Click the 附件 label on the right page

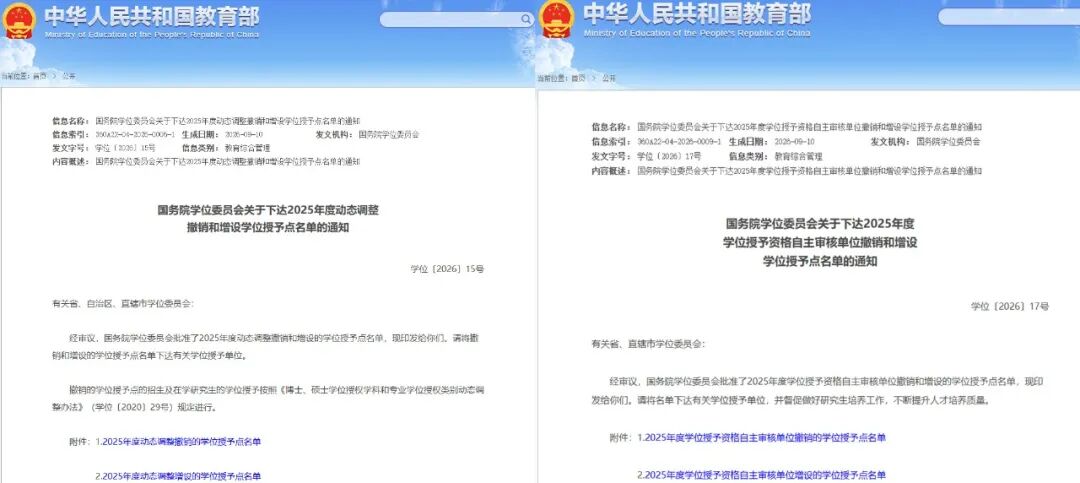pos(621,438)
